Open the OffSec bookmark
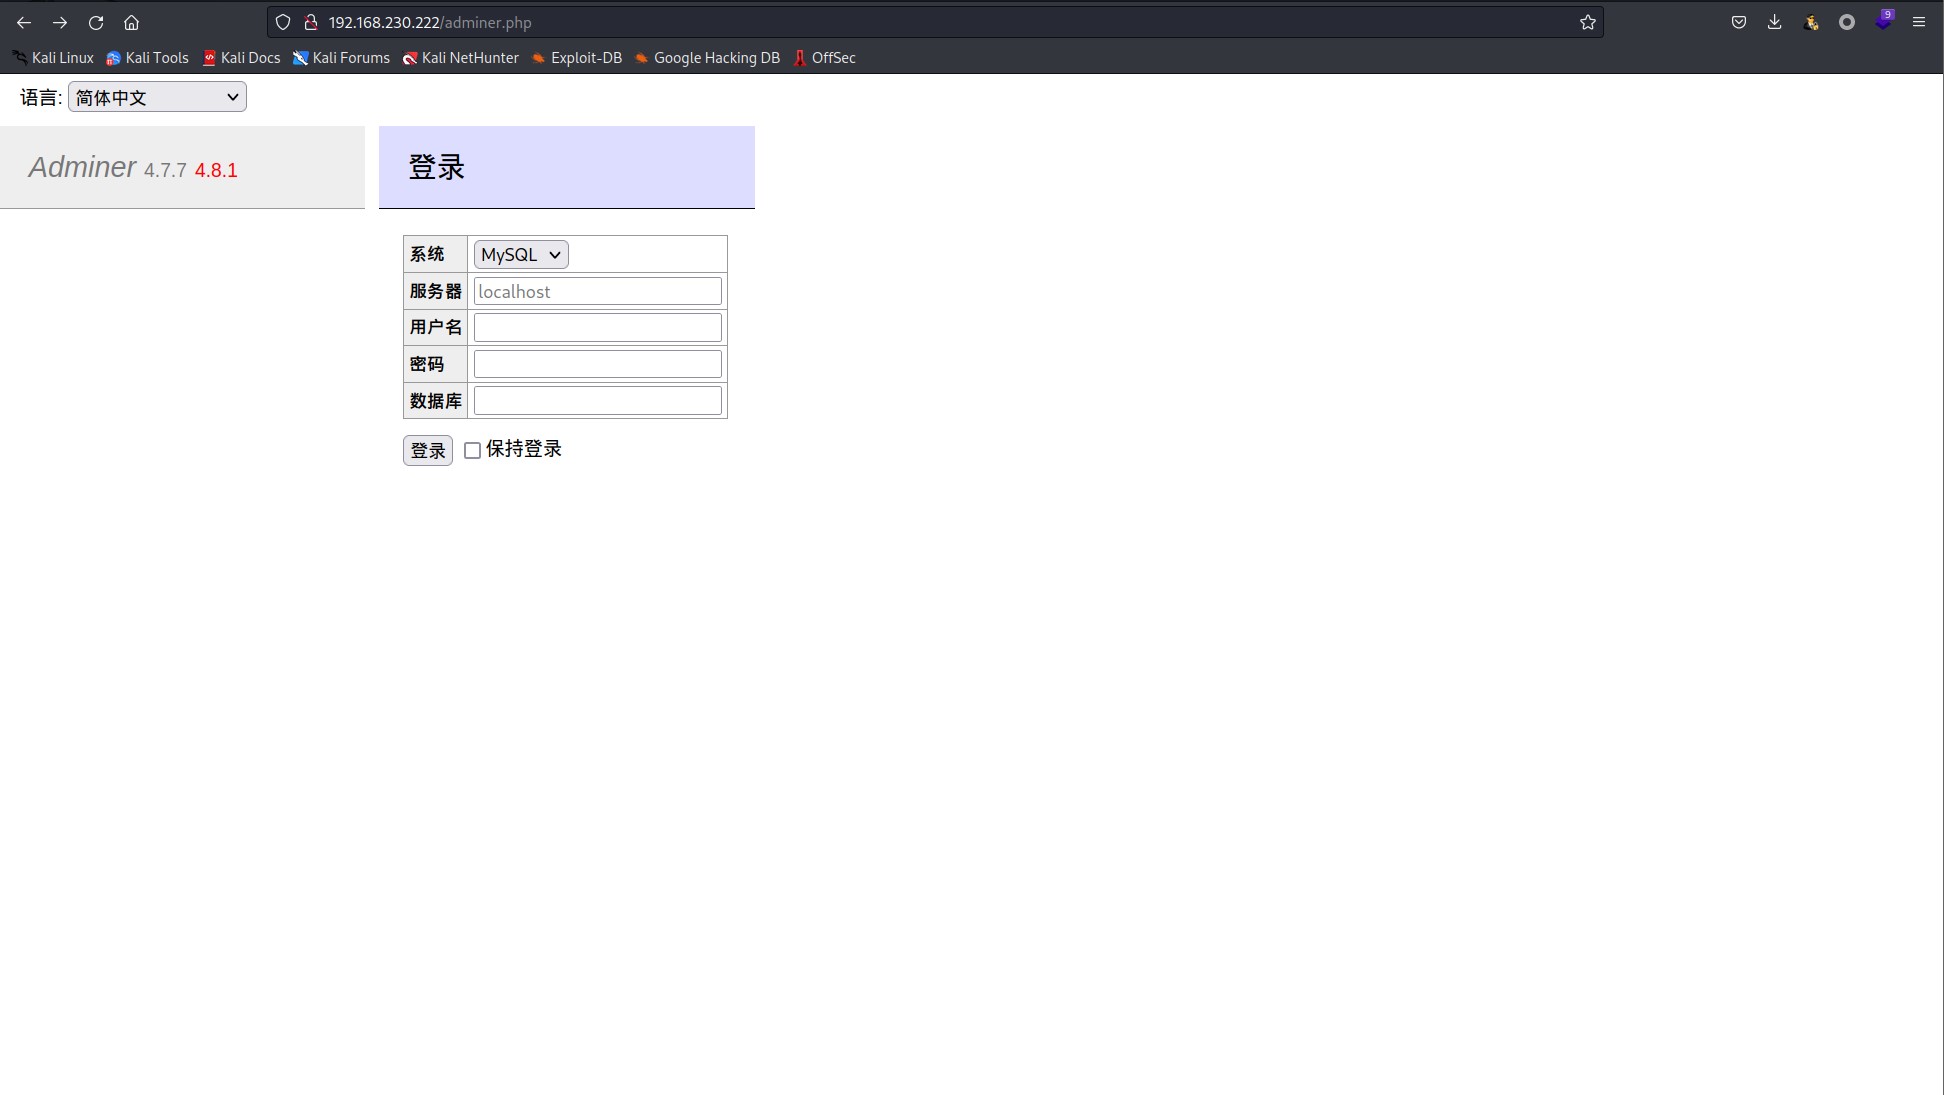The width and height of the screenshot is (1944, 1095). point(825,58)
